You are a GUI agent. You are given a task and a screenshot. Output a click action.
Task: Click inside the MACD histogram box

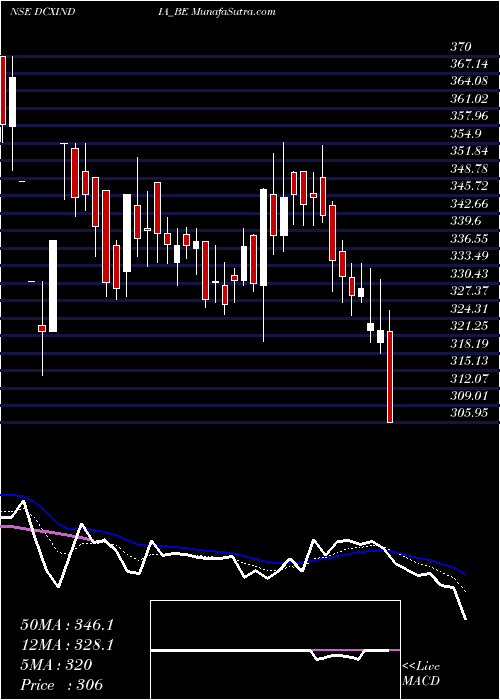click(275, 650)
